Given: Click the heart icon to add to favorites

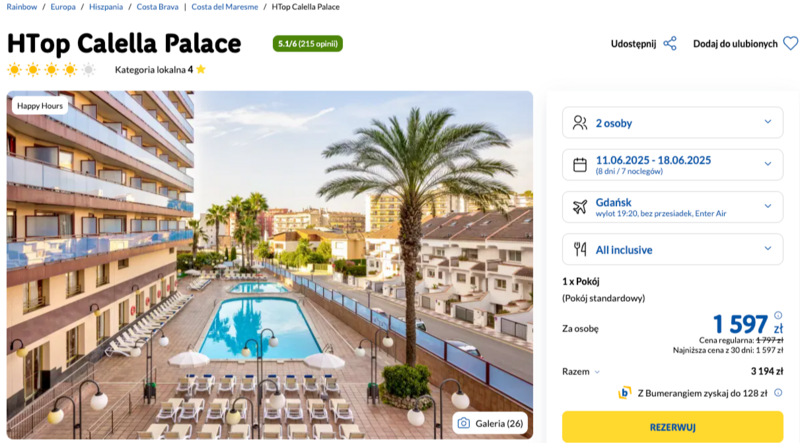Looking at the screenshot, I should 790,43.
